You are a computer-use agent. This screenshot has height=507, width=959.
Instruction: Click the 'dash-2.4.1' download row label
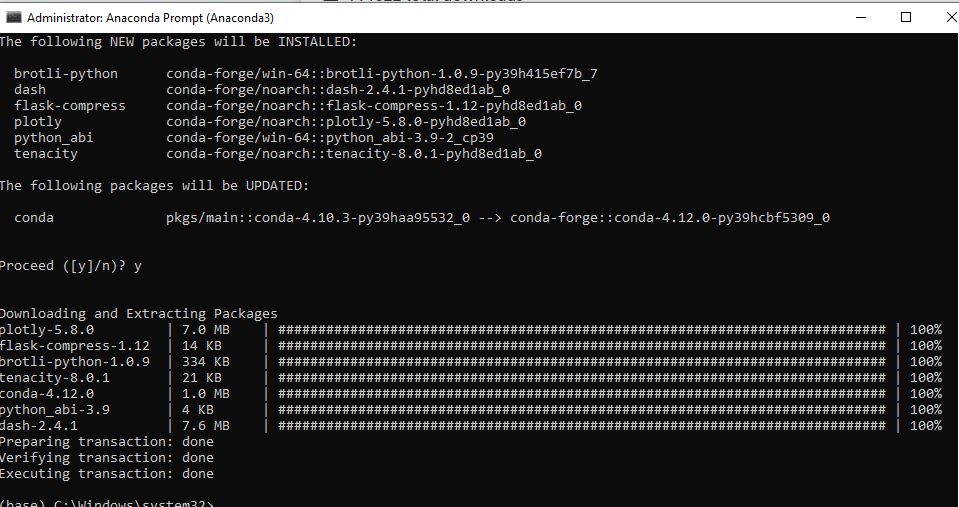[39, 426]
